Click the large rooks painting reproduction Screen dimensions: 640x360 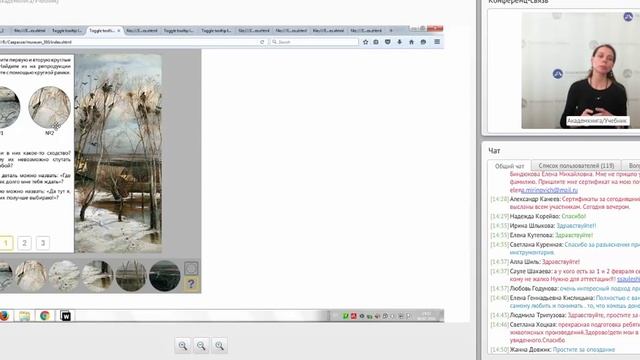pyautogui.click(x=118, y=153)
